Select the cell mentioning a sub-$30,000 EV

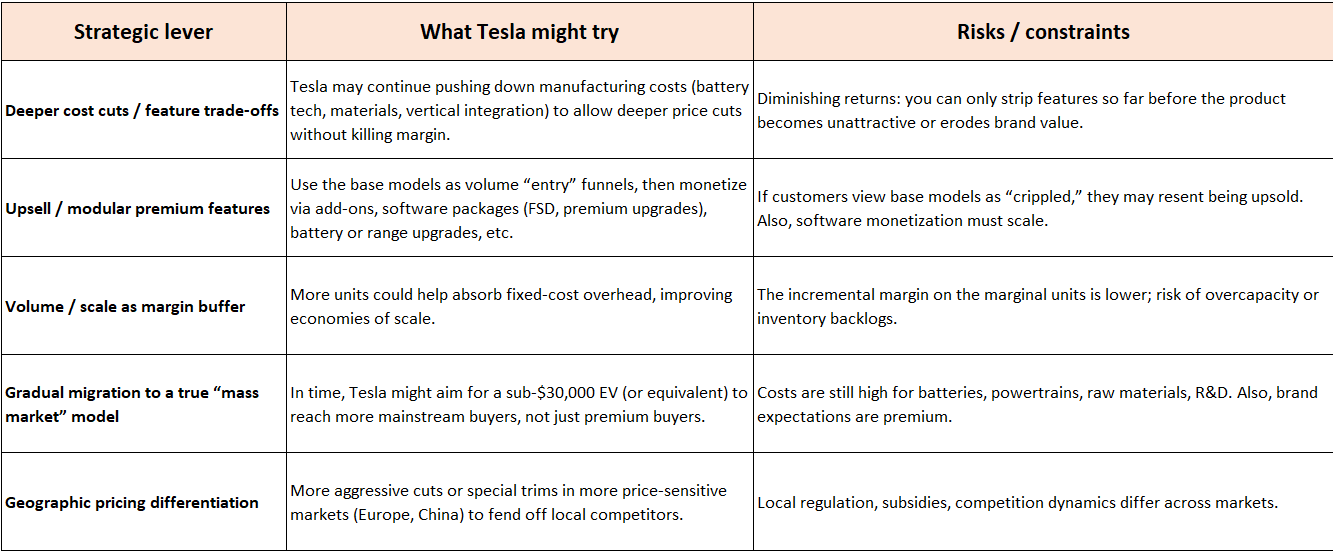(x=519, y=404)
